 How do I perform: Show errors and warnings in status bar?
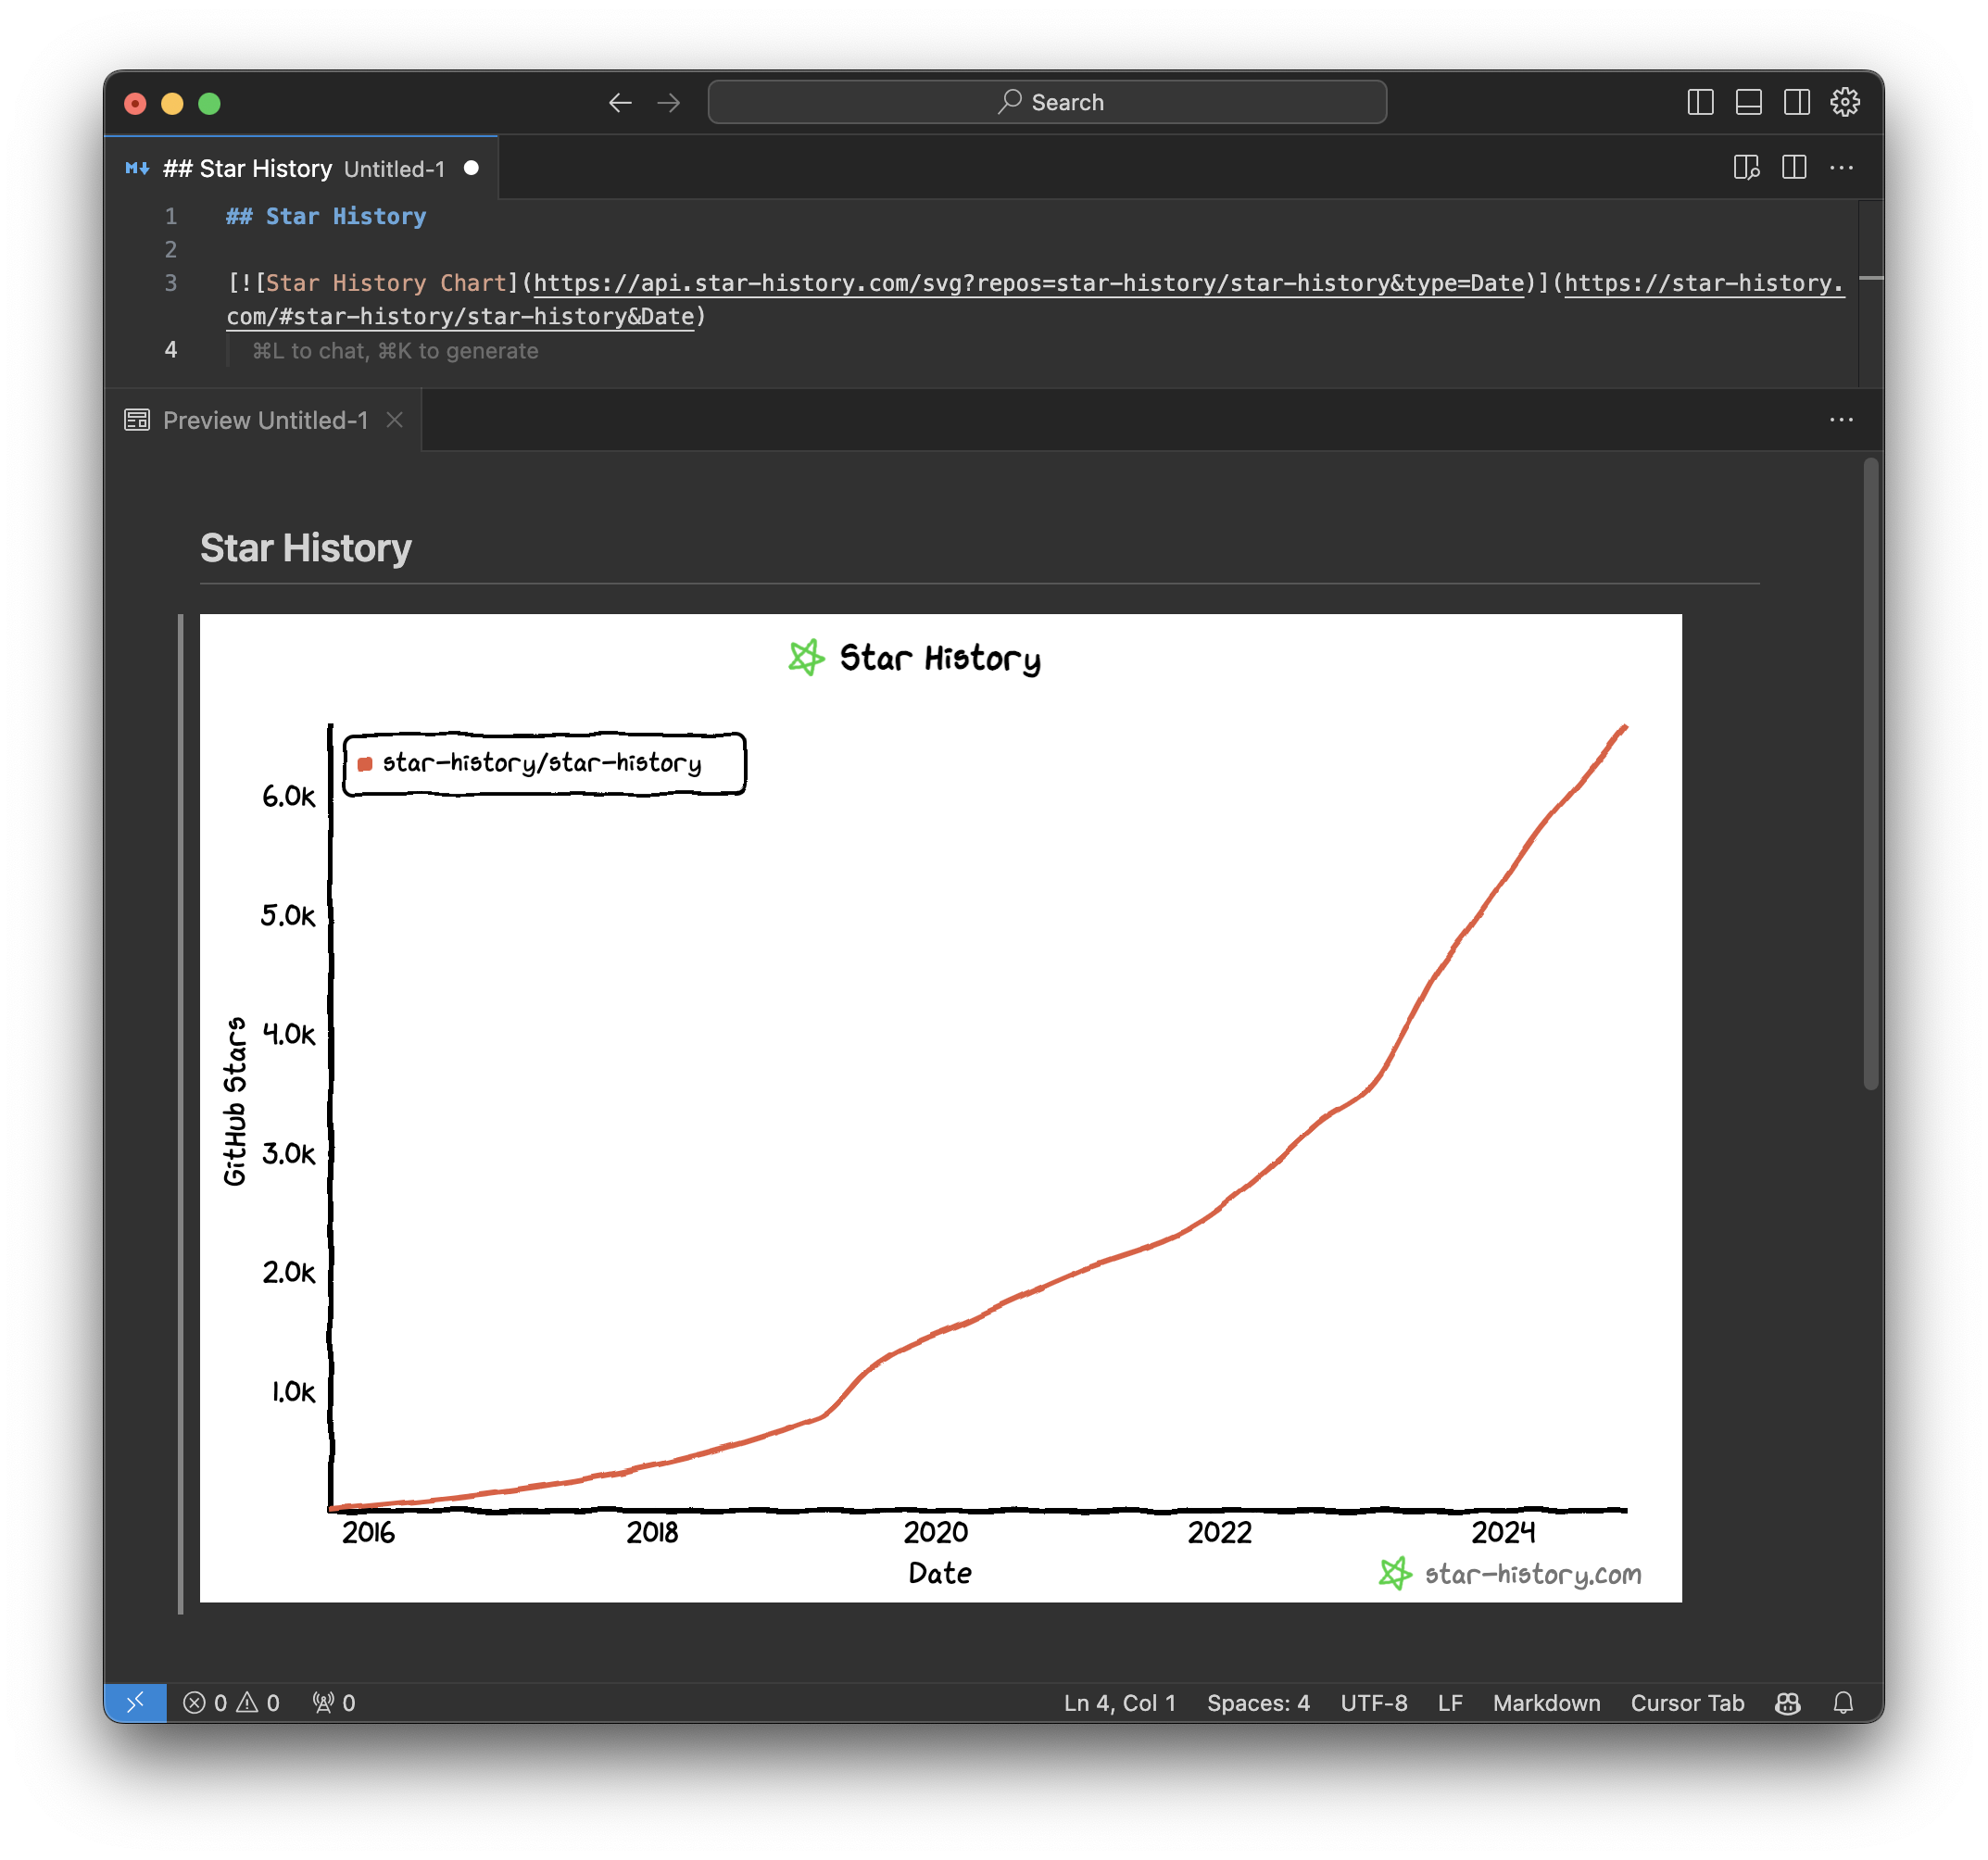tap(231, 1702)
